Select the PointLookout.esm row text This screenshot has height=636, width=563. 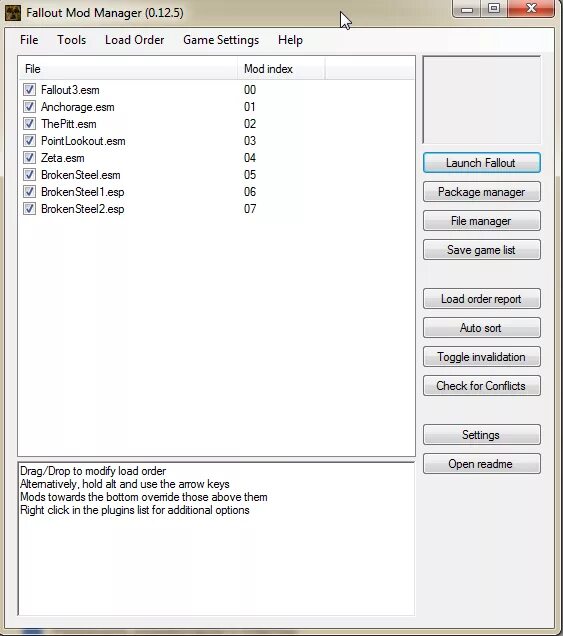83,141
